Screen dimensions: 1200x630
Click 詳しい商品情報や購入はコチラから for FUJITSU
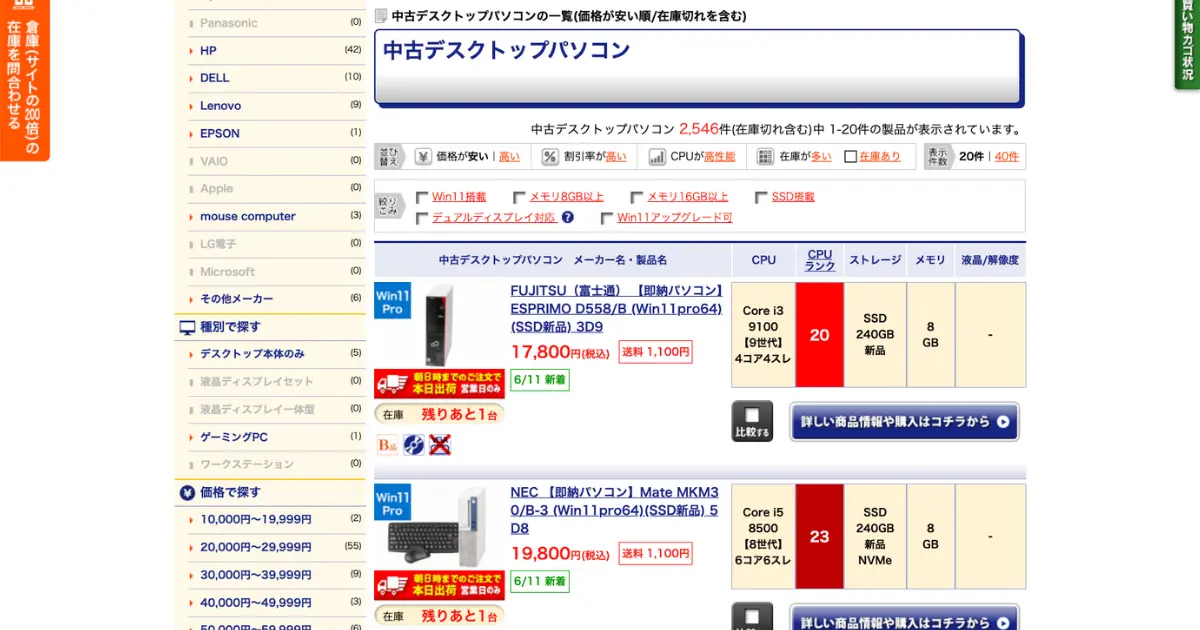[905, 422]
